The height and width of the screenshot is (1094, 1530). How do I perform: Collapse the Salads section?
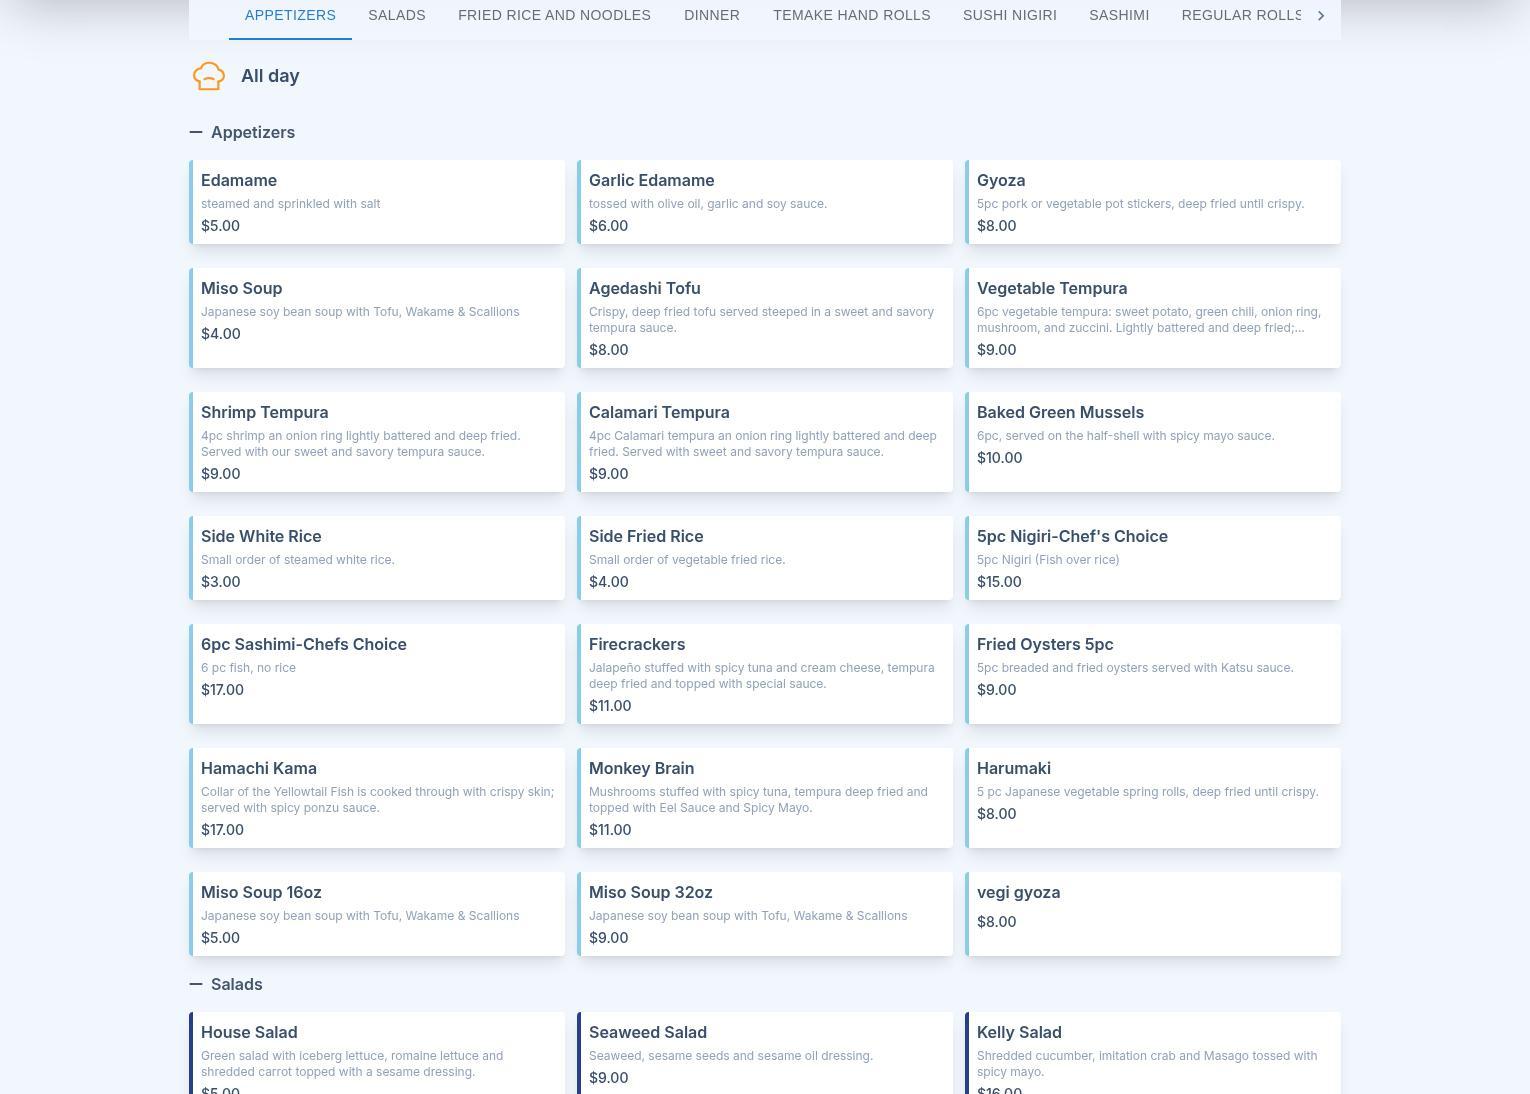[x=196, y=984]
